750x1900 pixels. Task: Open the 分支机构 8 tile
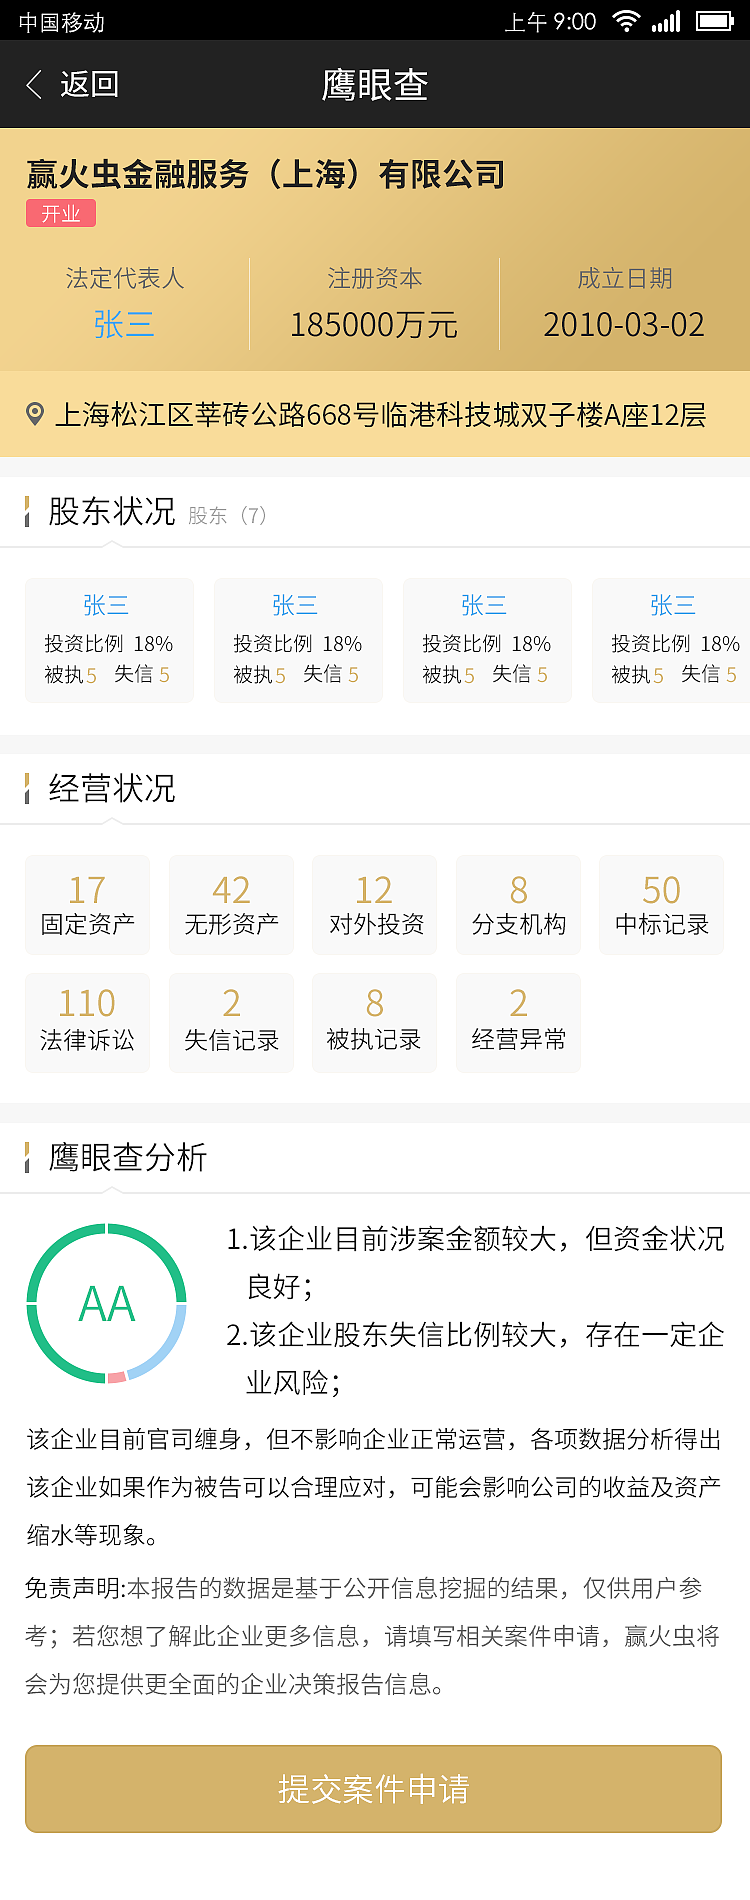pyautogui.click(x=518, y=905)
